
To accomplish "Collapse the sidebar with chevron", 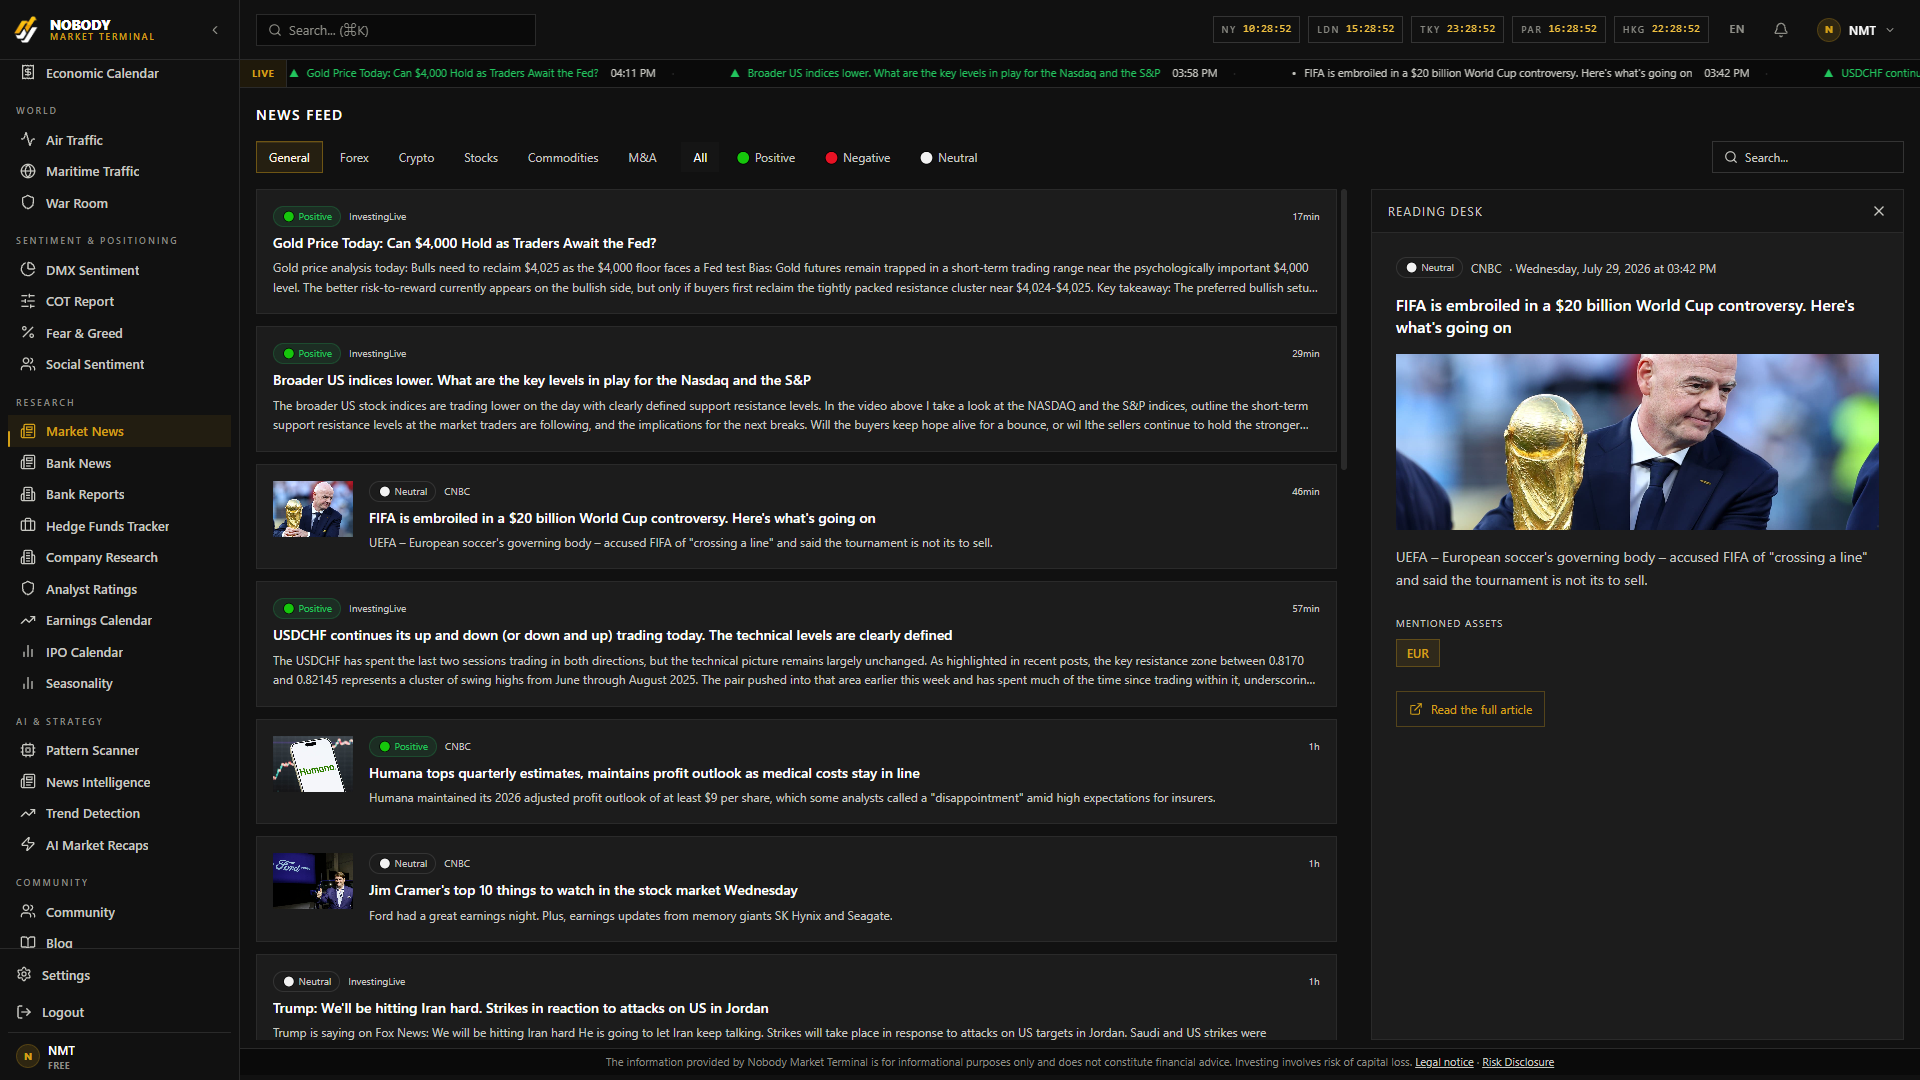I will point(215,30).
